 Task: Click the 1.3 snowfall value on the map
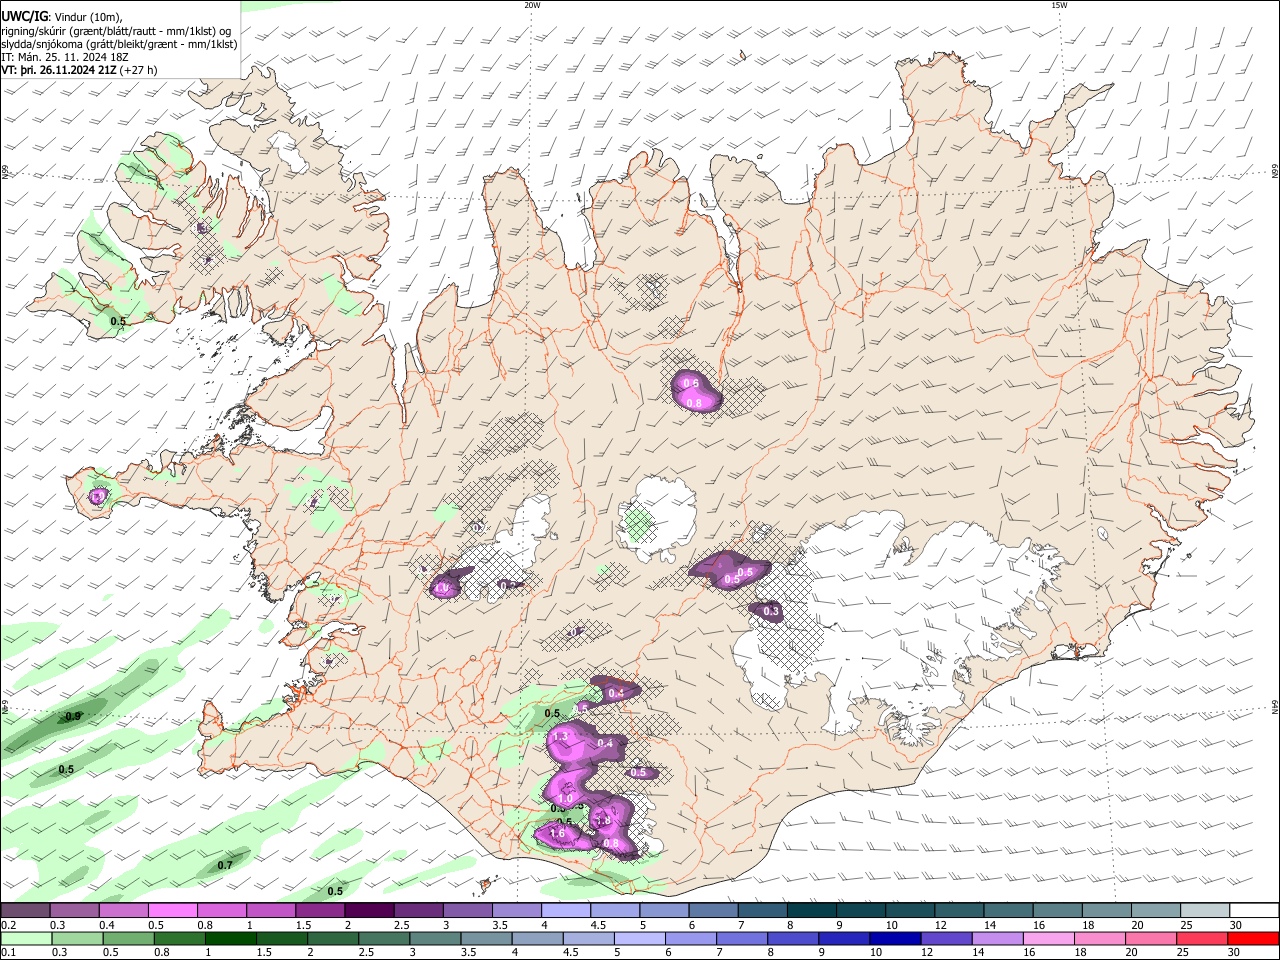559,736
